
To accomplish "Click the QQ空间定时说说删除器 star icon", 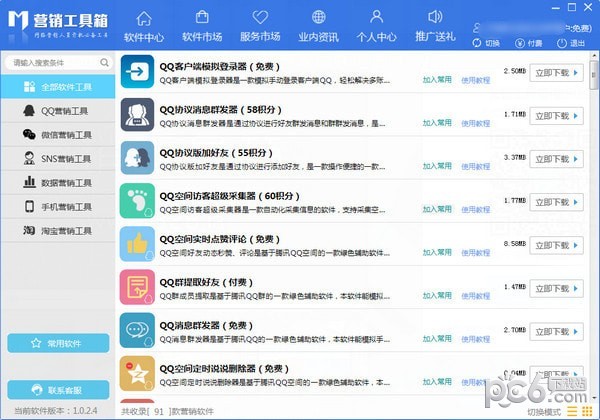I will (x=137, y=374).
